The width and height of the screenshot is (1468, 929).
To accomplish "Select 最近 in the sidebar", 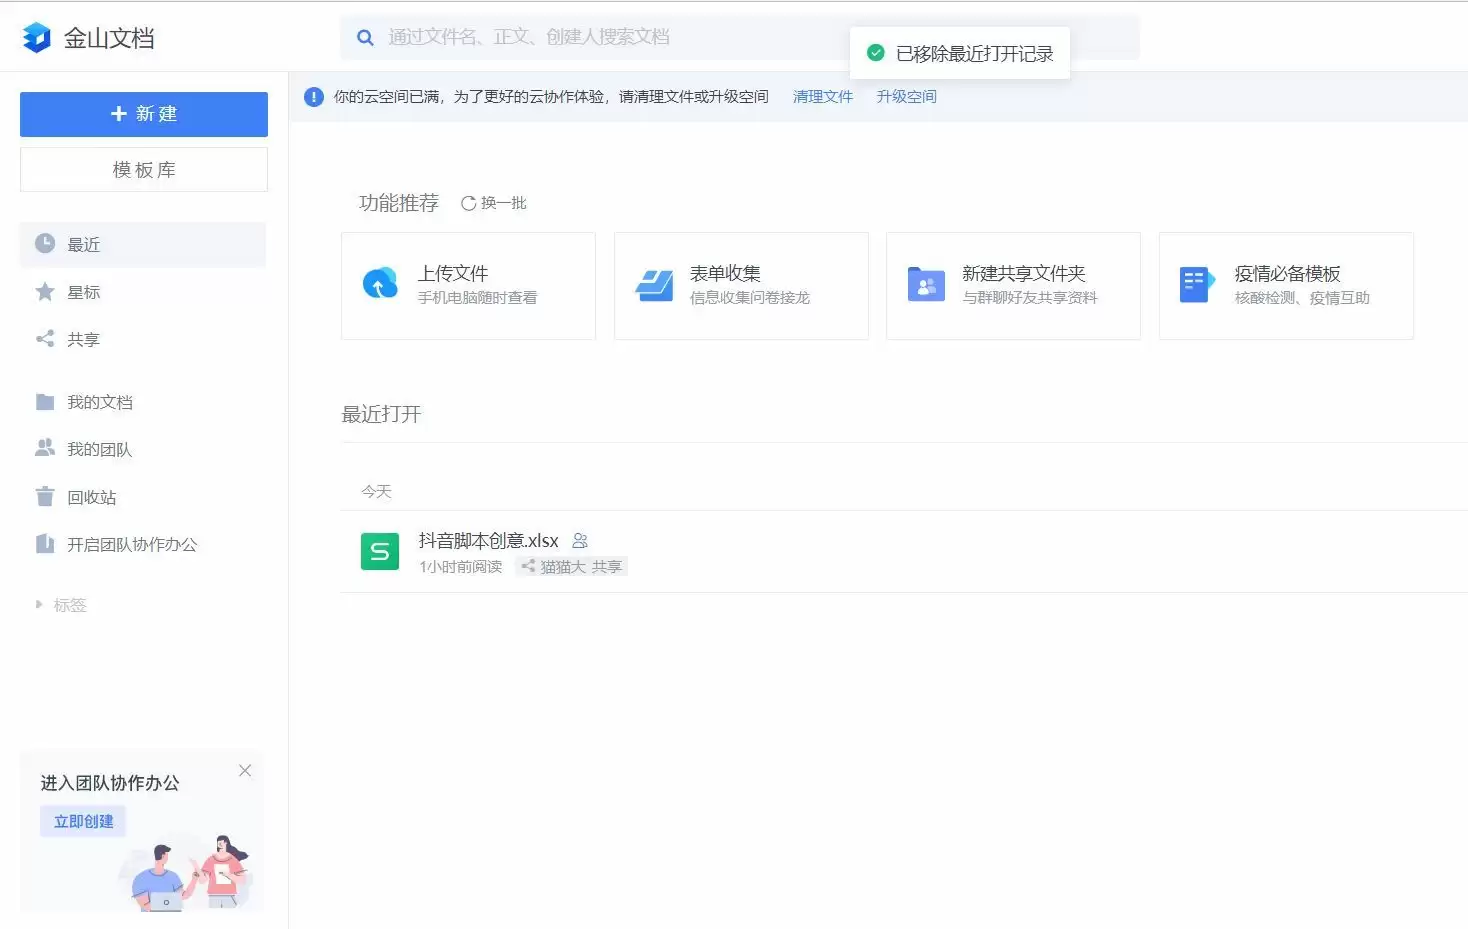I will coord(83,243).
